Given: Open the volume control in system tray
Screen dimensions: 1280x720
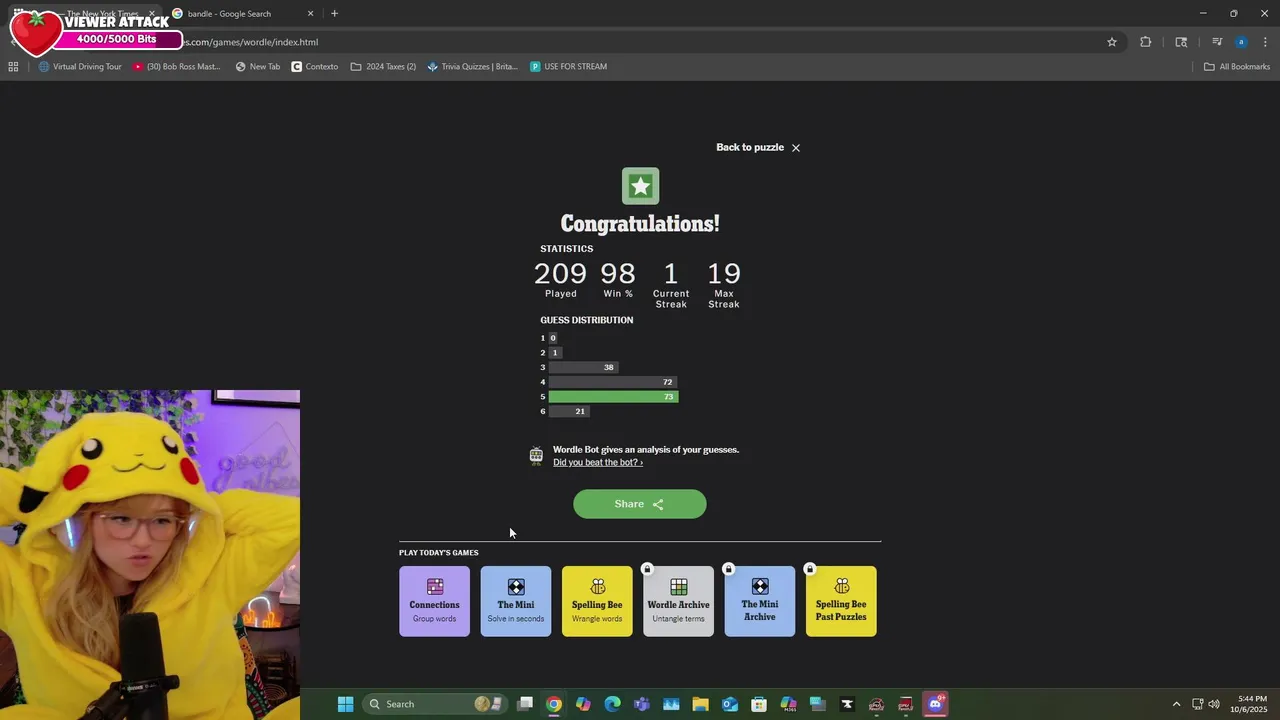Looking at the screenshot, I should (x=1214, y=704).
